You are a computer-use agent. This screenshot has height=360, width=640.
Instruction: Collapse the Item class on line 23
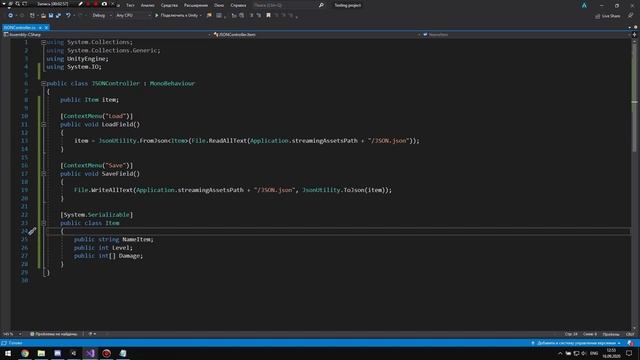tap(43, 223)
